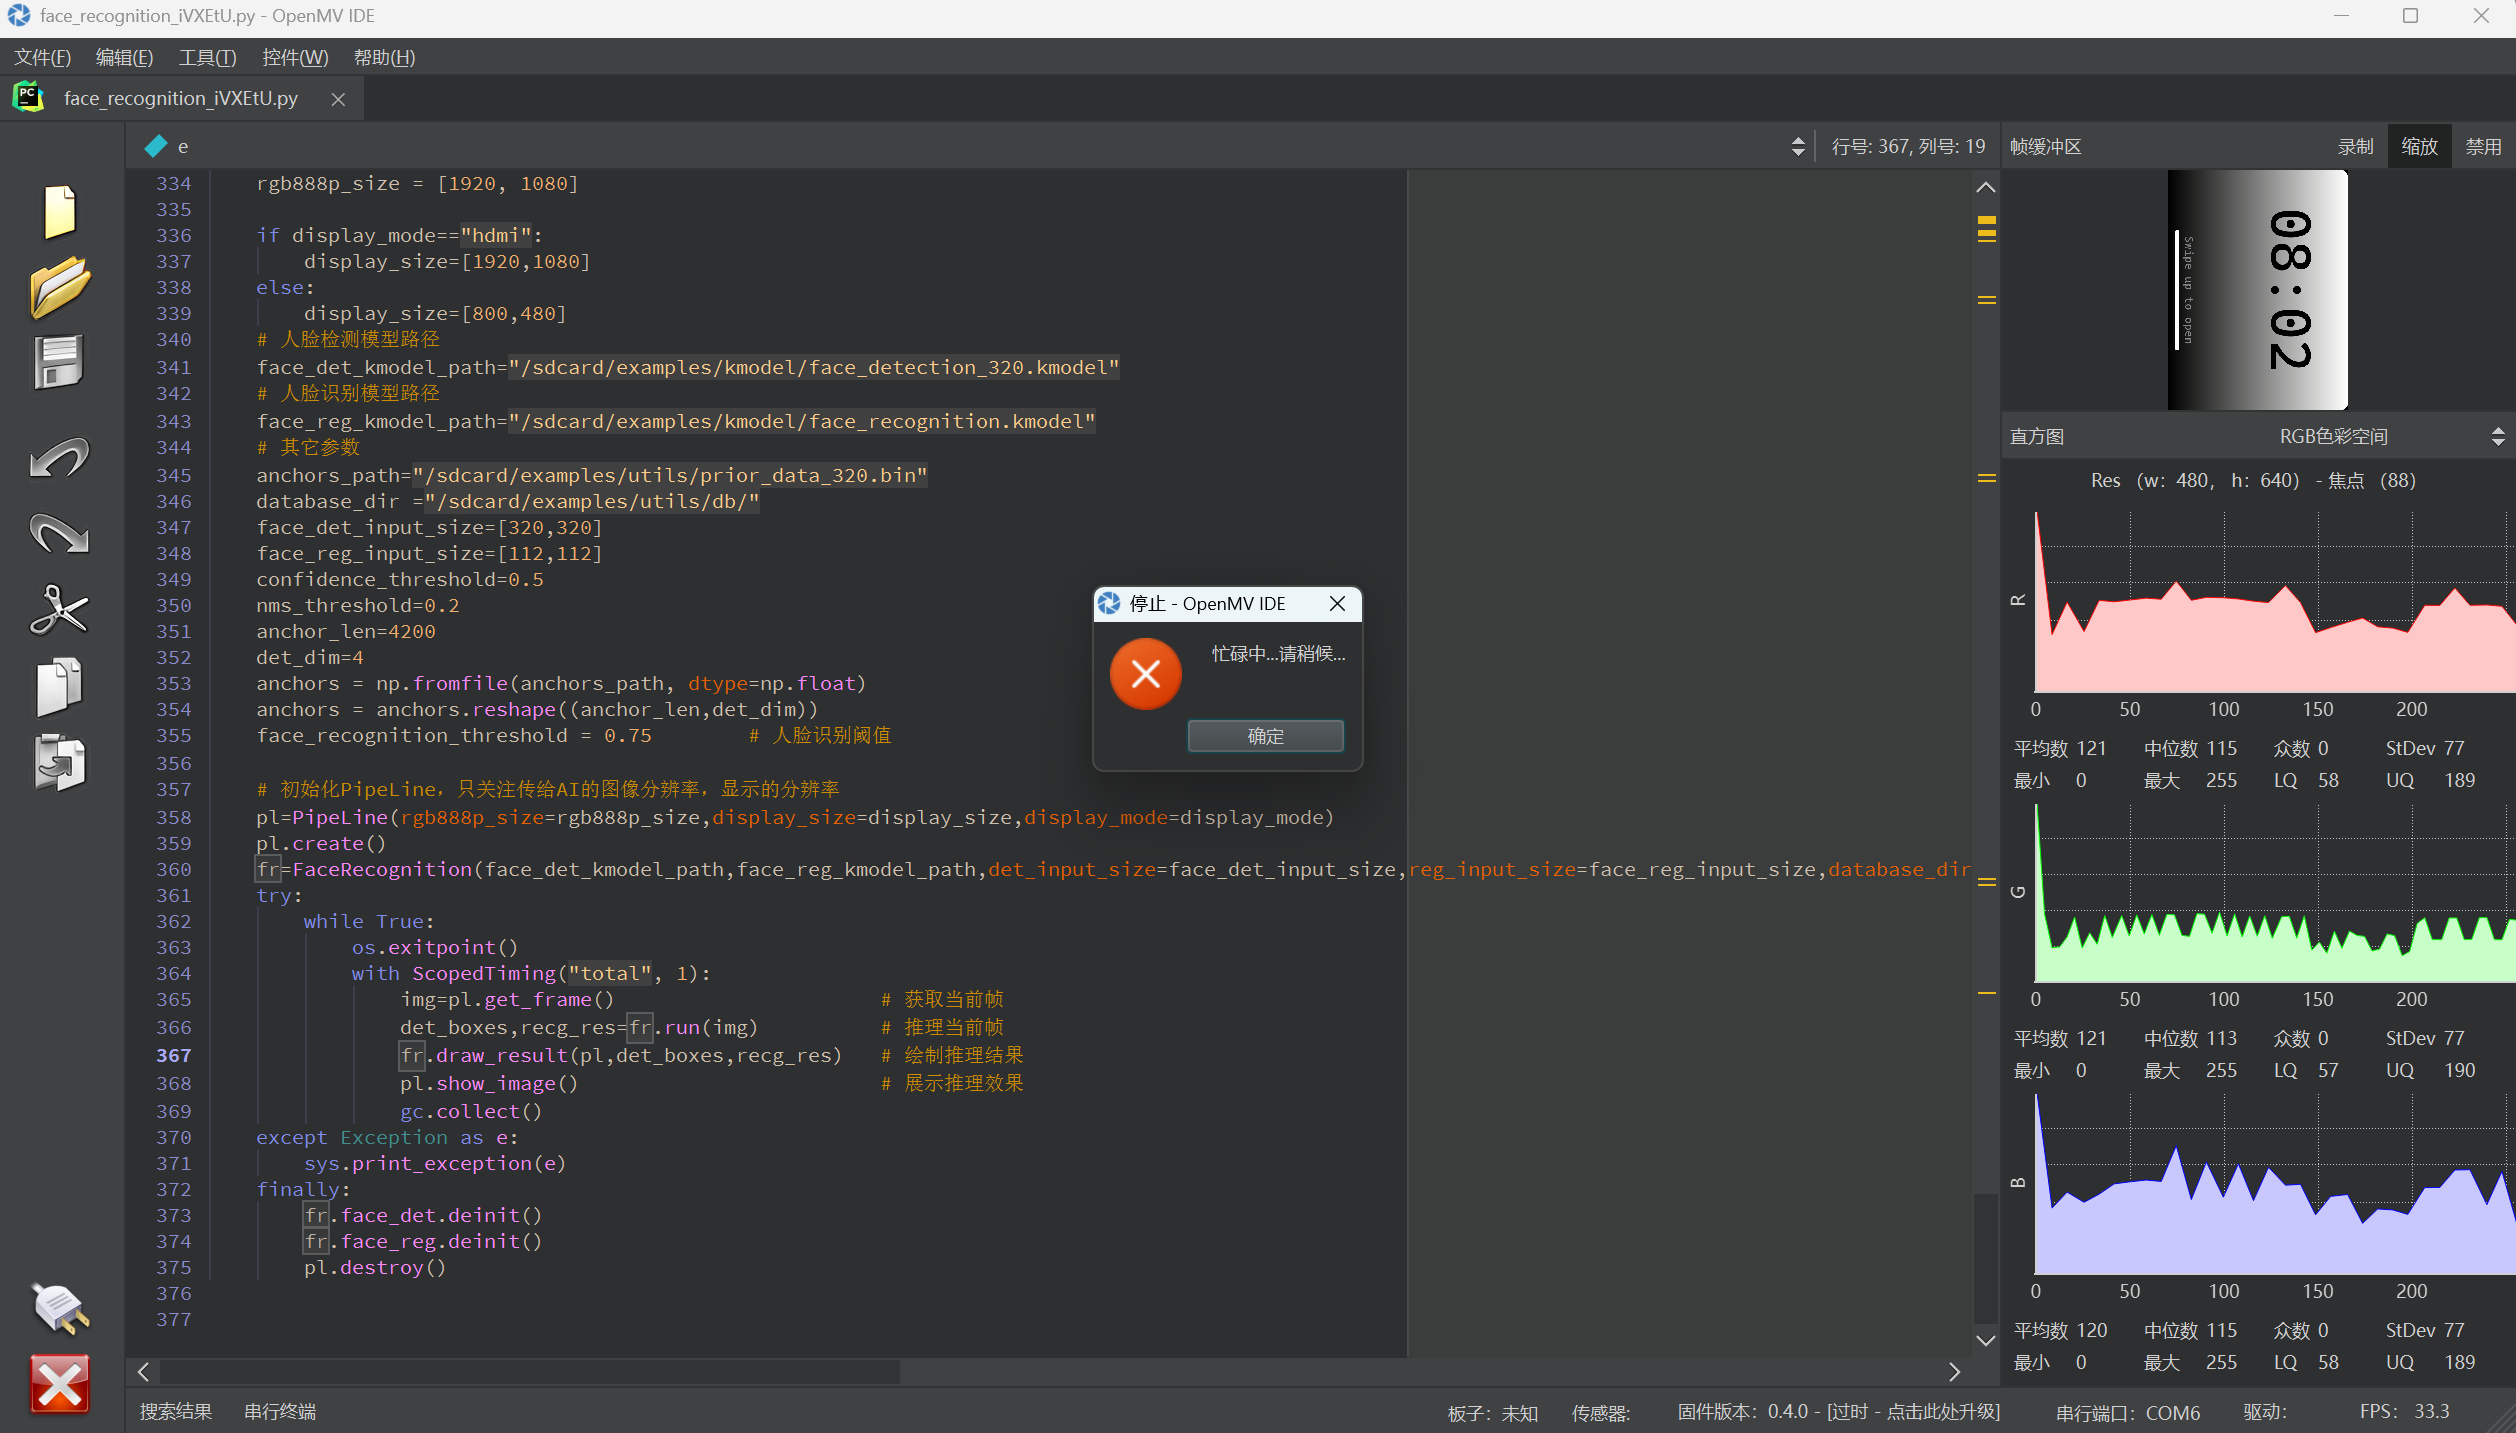Open the 控件(W) menu

click(295, 57)
